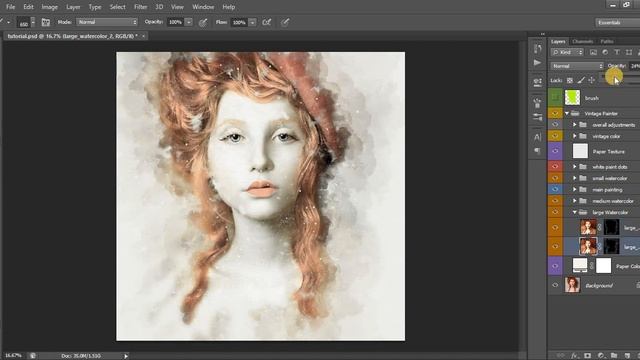Open the History panel icon
This screenshot has height=360, width=640.
[x=538, y=49]
